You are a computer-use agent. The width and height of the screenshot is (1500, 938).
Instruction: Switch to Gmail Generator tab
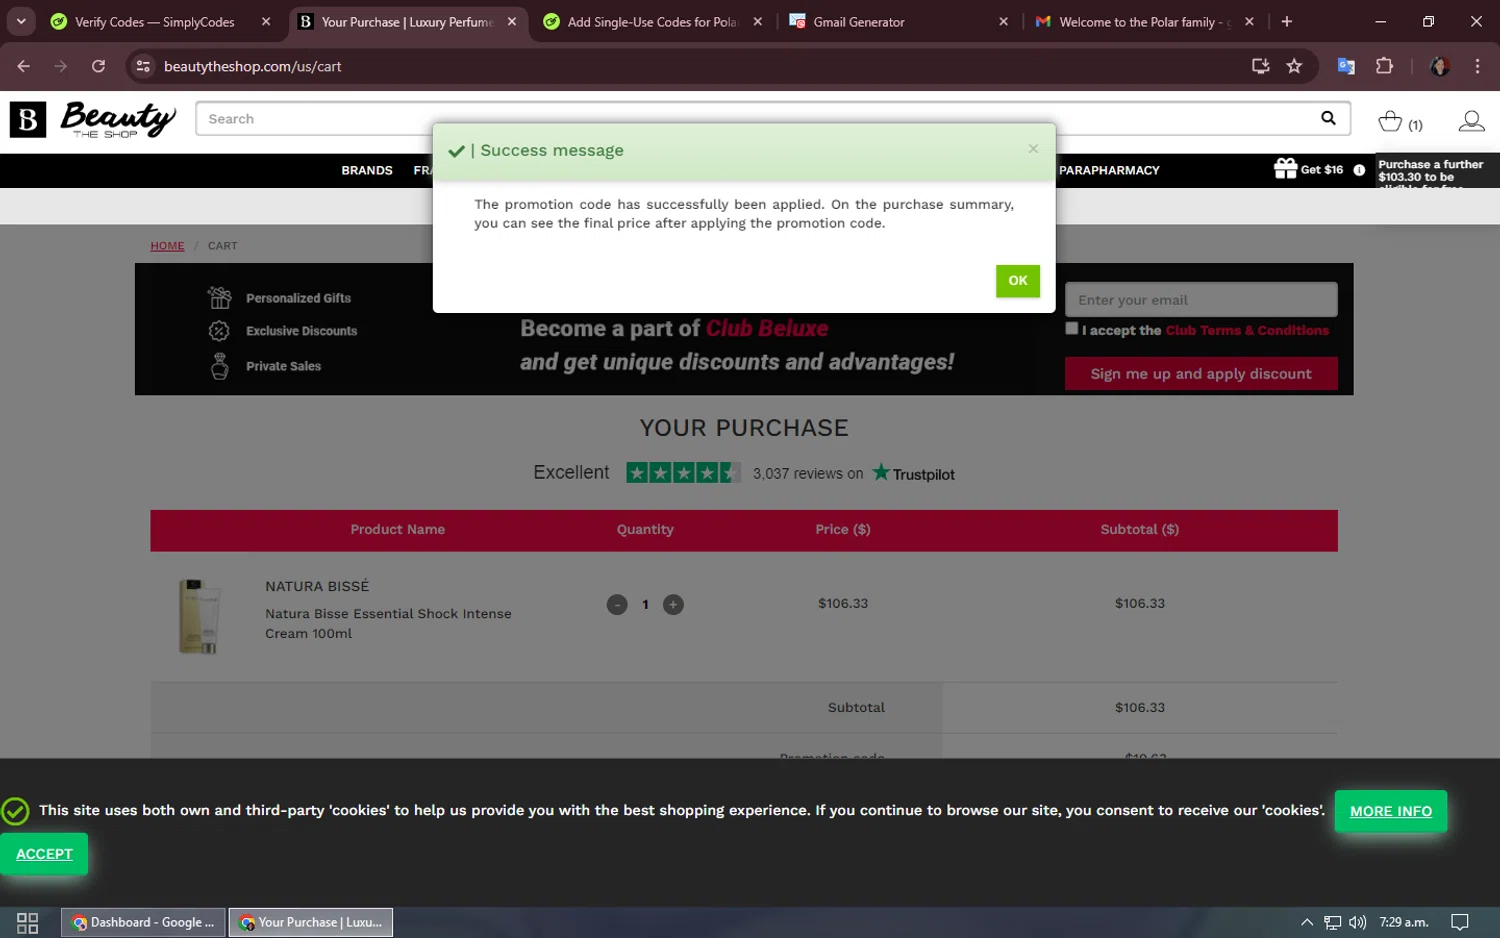[900, 22]
